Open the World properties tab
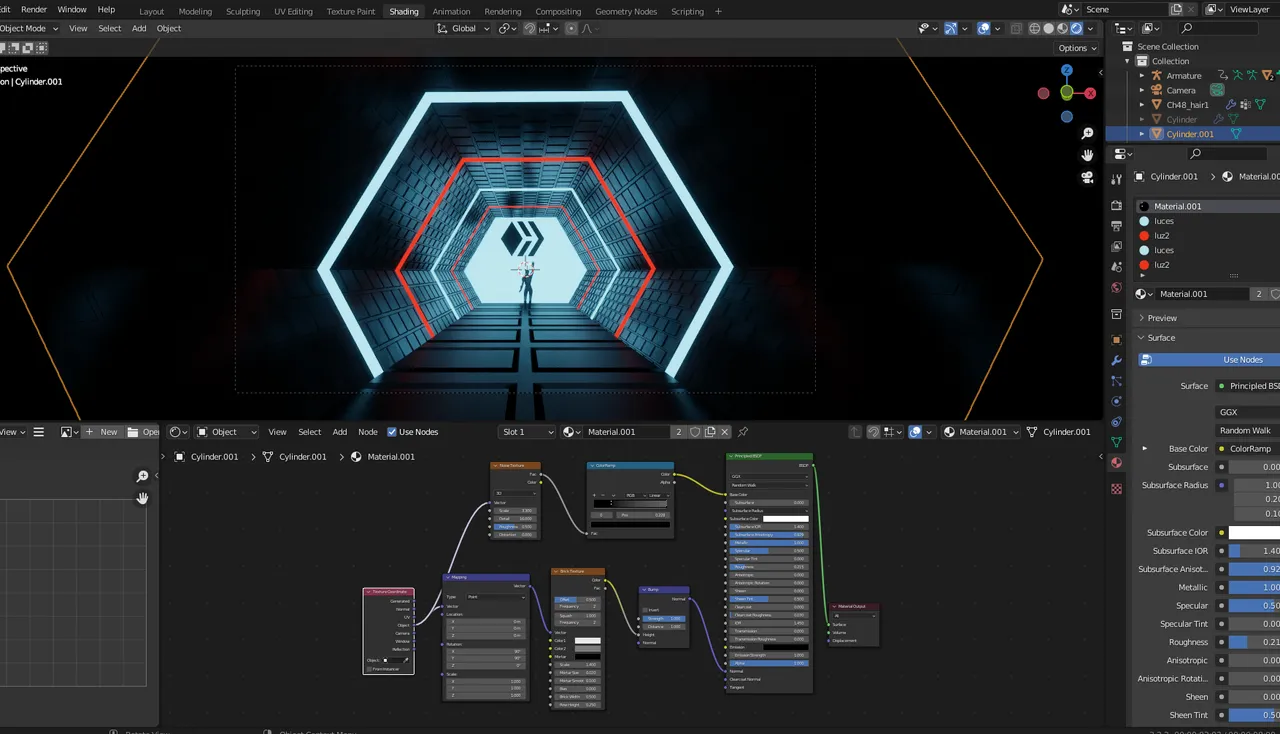1280x734 pixels. click(x=1117, y=288)
